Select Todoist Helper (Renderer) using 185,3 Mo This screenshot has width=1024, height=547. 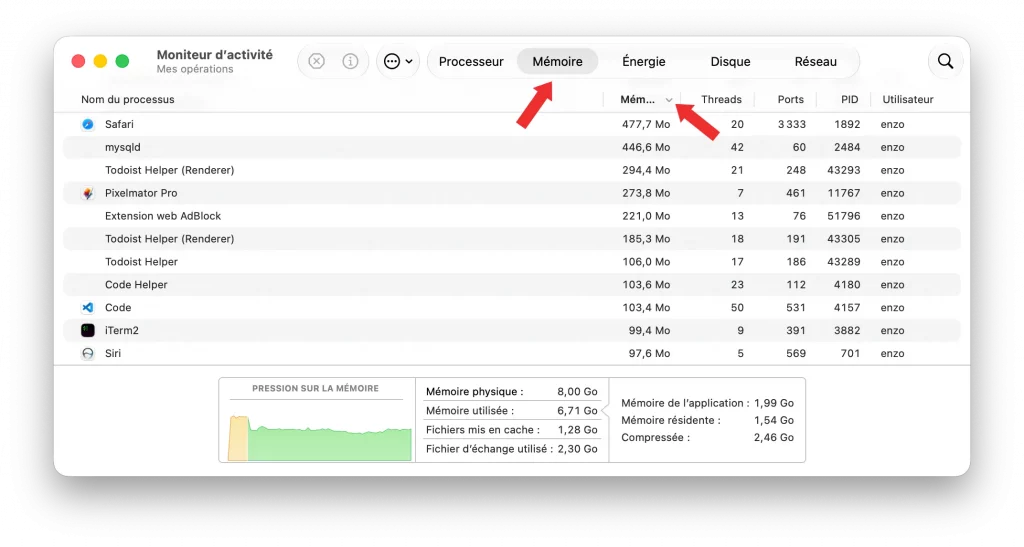(512, 238)
